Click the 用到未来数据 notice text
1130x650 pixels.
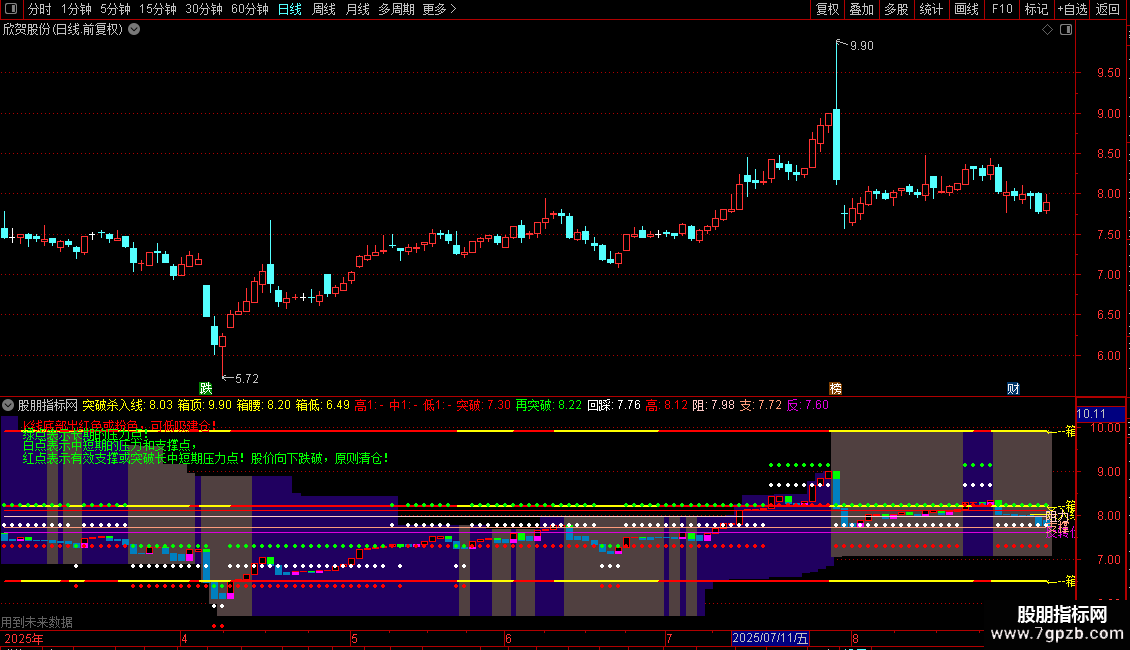[37, 622]
